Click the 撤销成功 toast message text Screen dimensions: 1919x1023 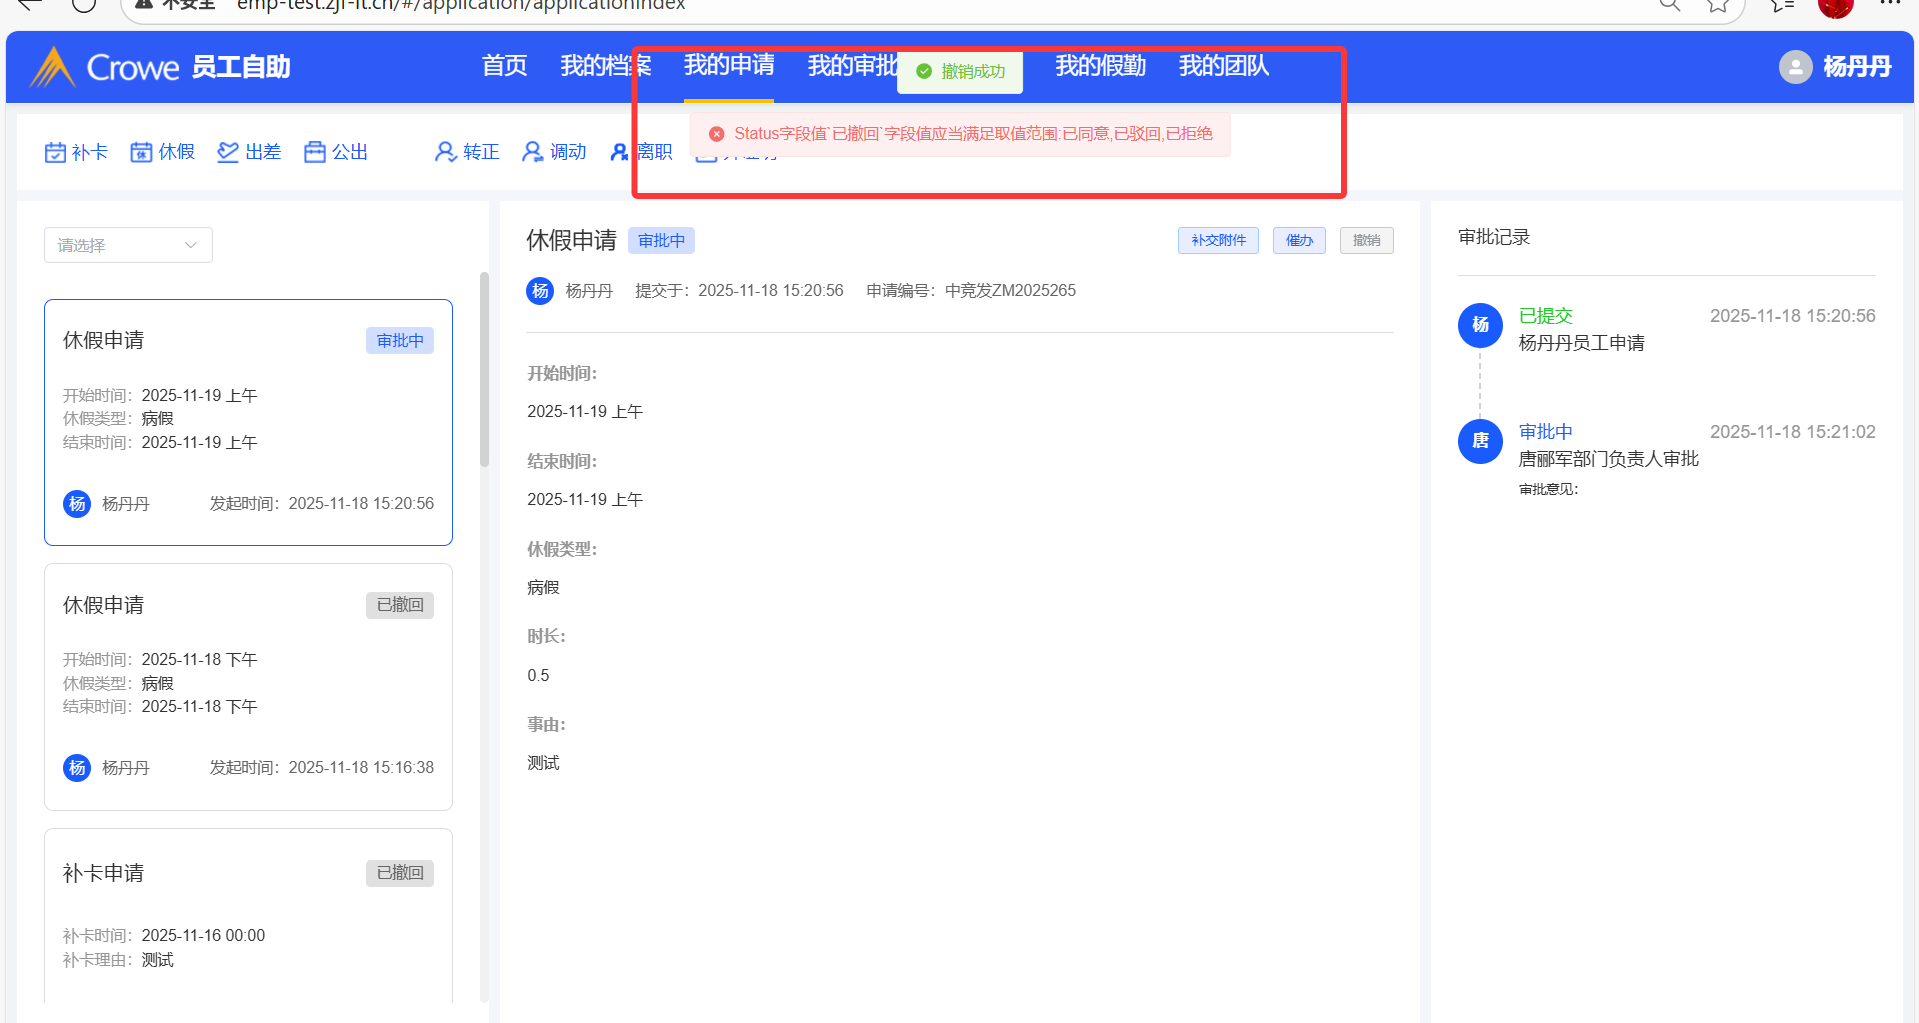[x=973, y=72]
